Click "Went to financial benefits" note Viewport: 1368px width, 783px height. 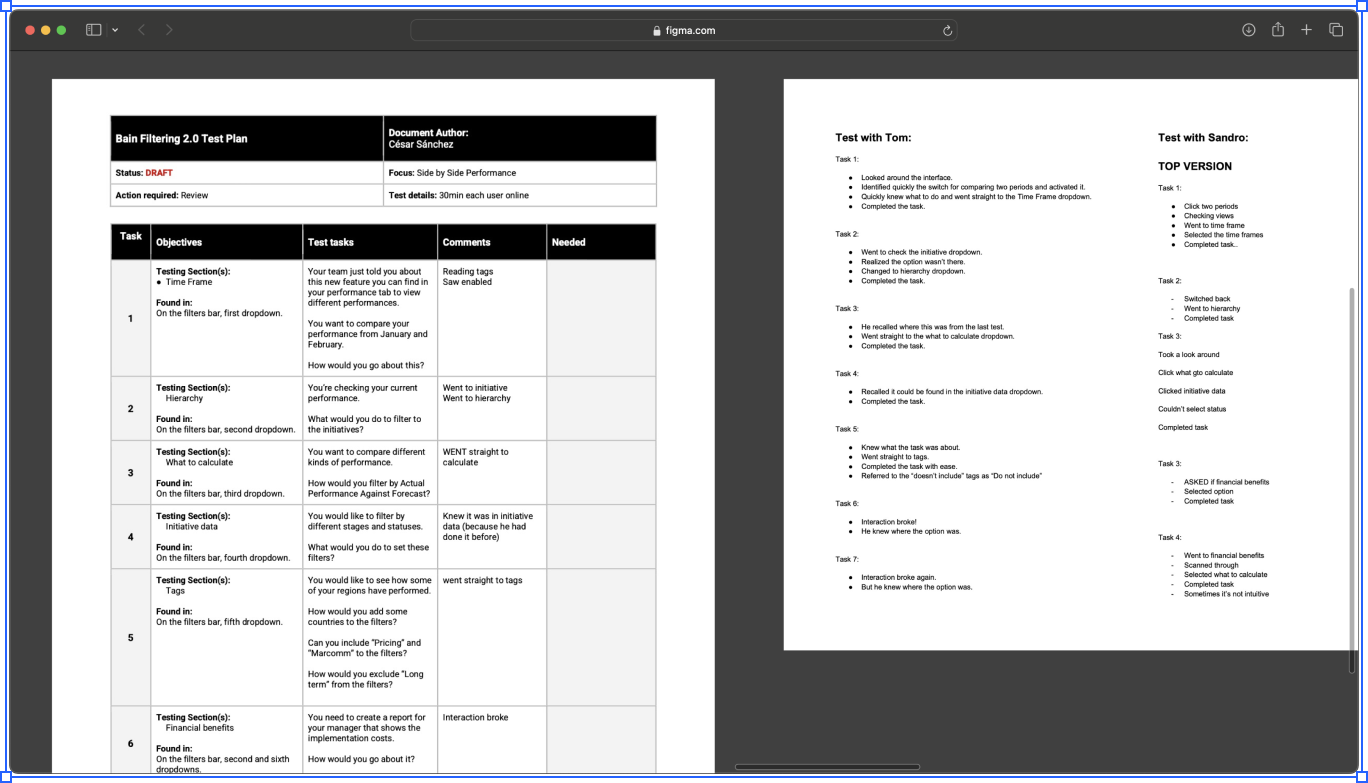click(x=1224, y=555)
